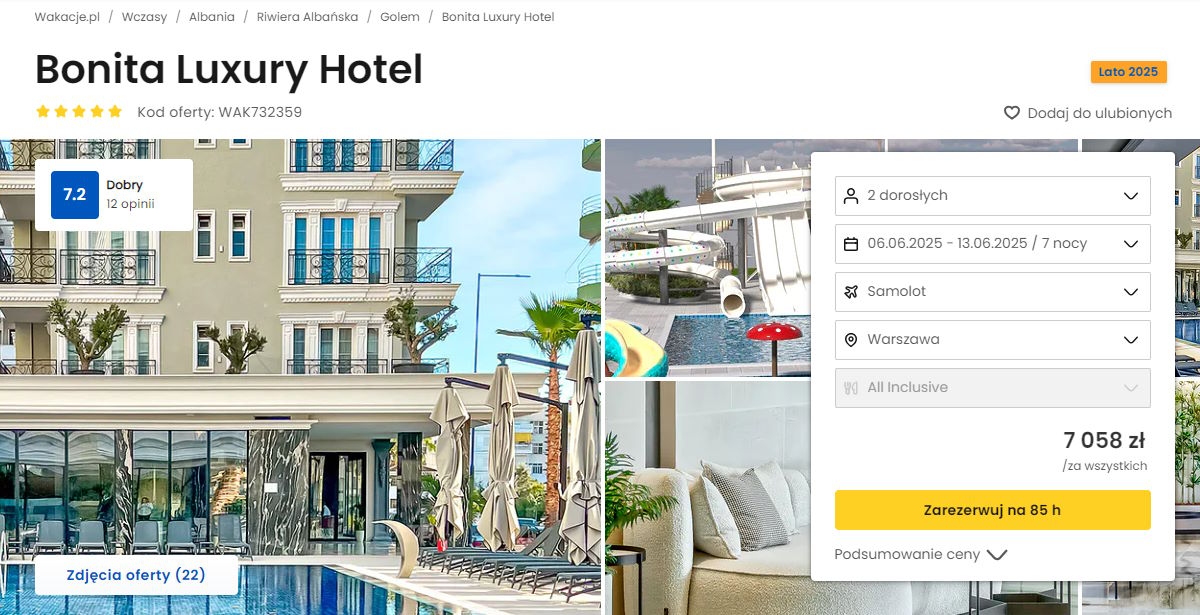Open the 06.06.2025 - 13.06.2025 date dropdown
Viewport: 1200px width, 615px height.
click(993, 244)
